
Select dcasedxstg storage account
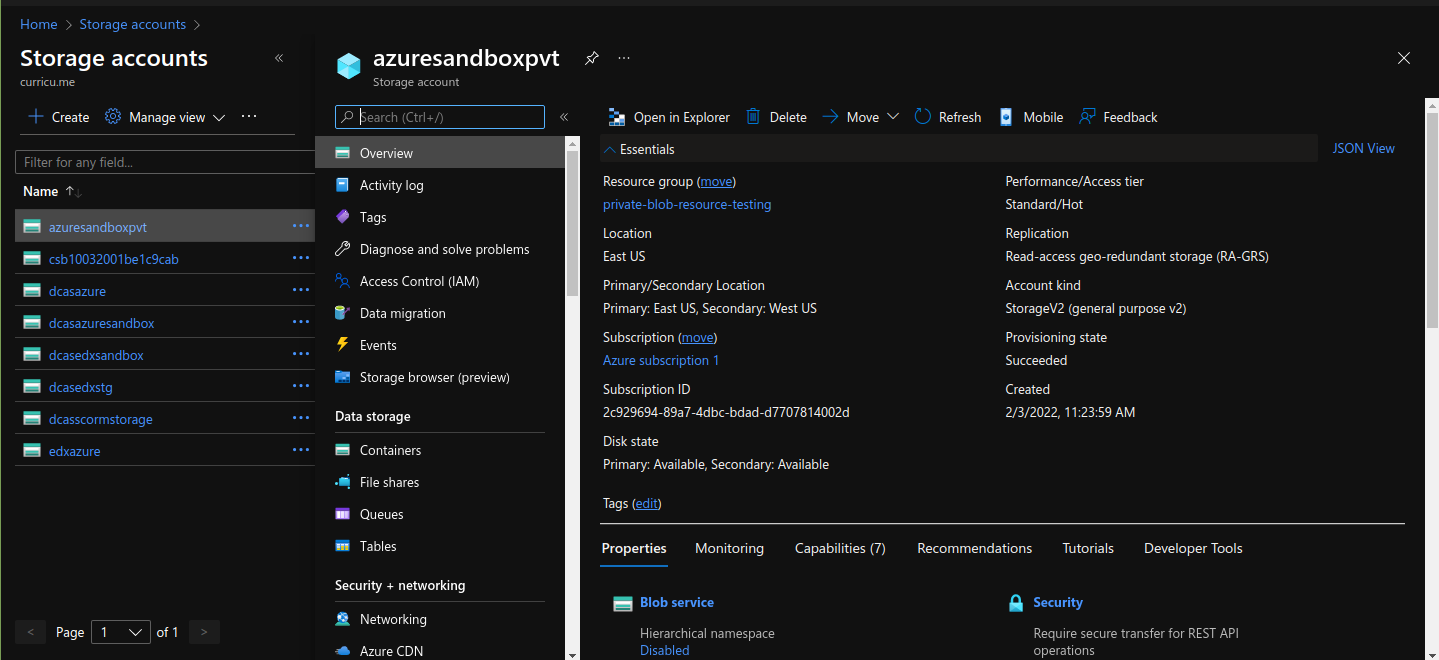point(81,387)
